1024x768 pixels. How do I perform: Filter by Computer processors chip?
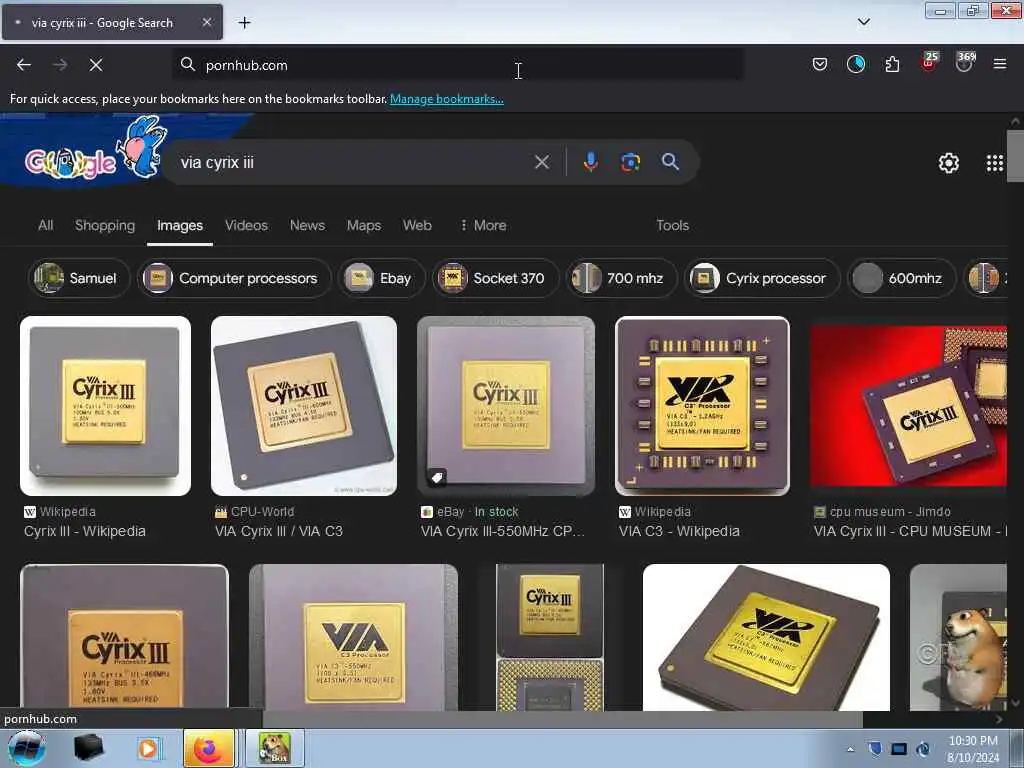click(234, 278)
